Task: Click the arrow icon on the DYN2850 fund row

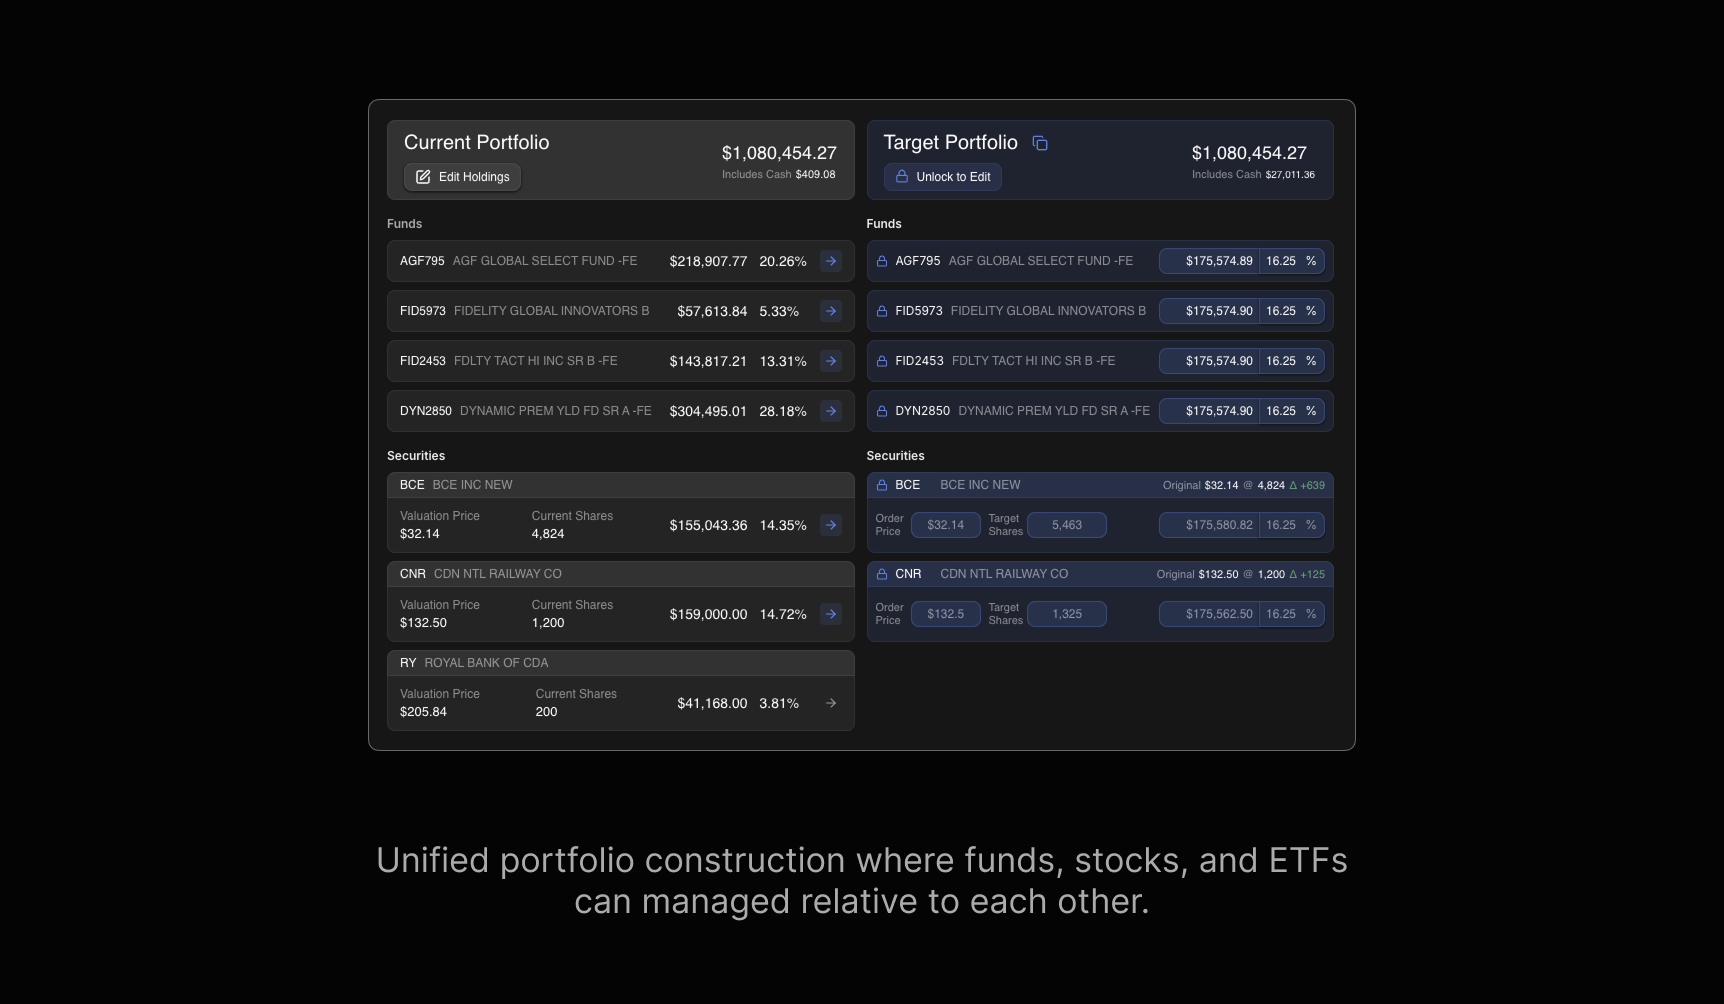Action: pyautogui.click(x=831, y=411)
